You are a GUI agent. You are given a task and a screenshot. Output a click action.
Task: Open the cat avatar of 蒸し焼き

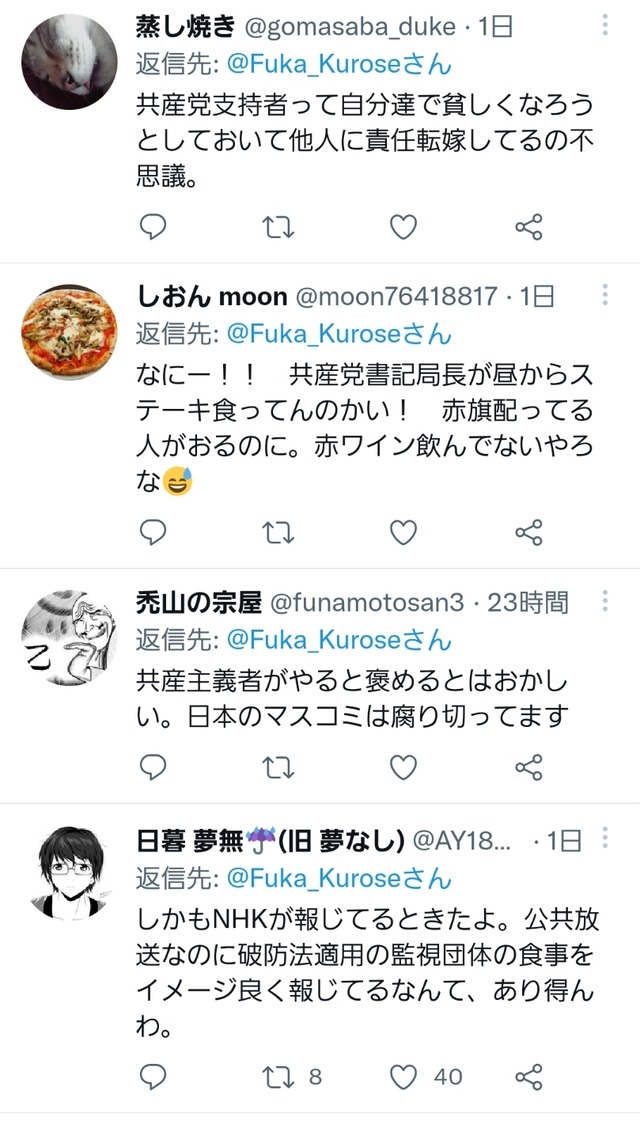pyautogui.click(x=69, y=62)
